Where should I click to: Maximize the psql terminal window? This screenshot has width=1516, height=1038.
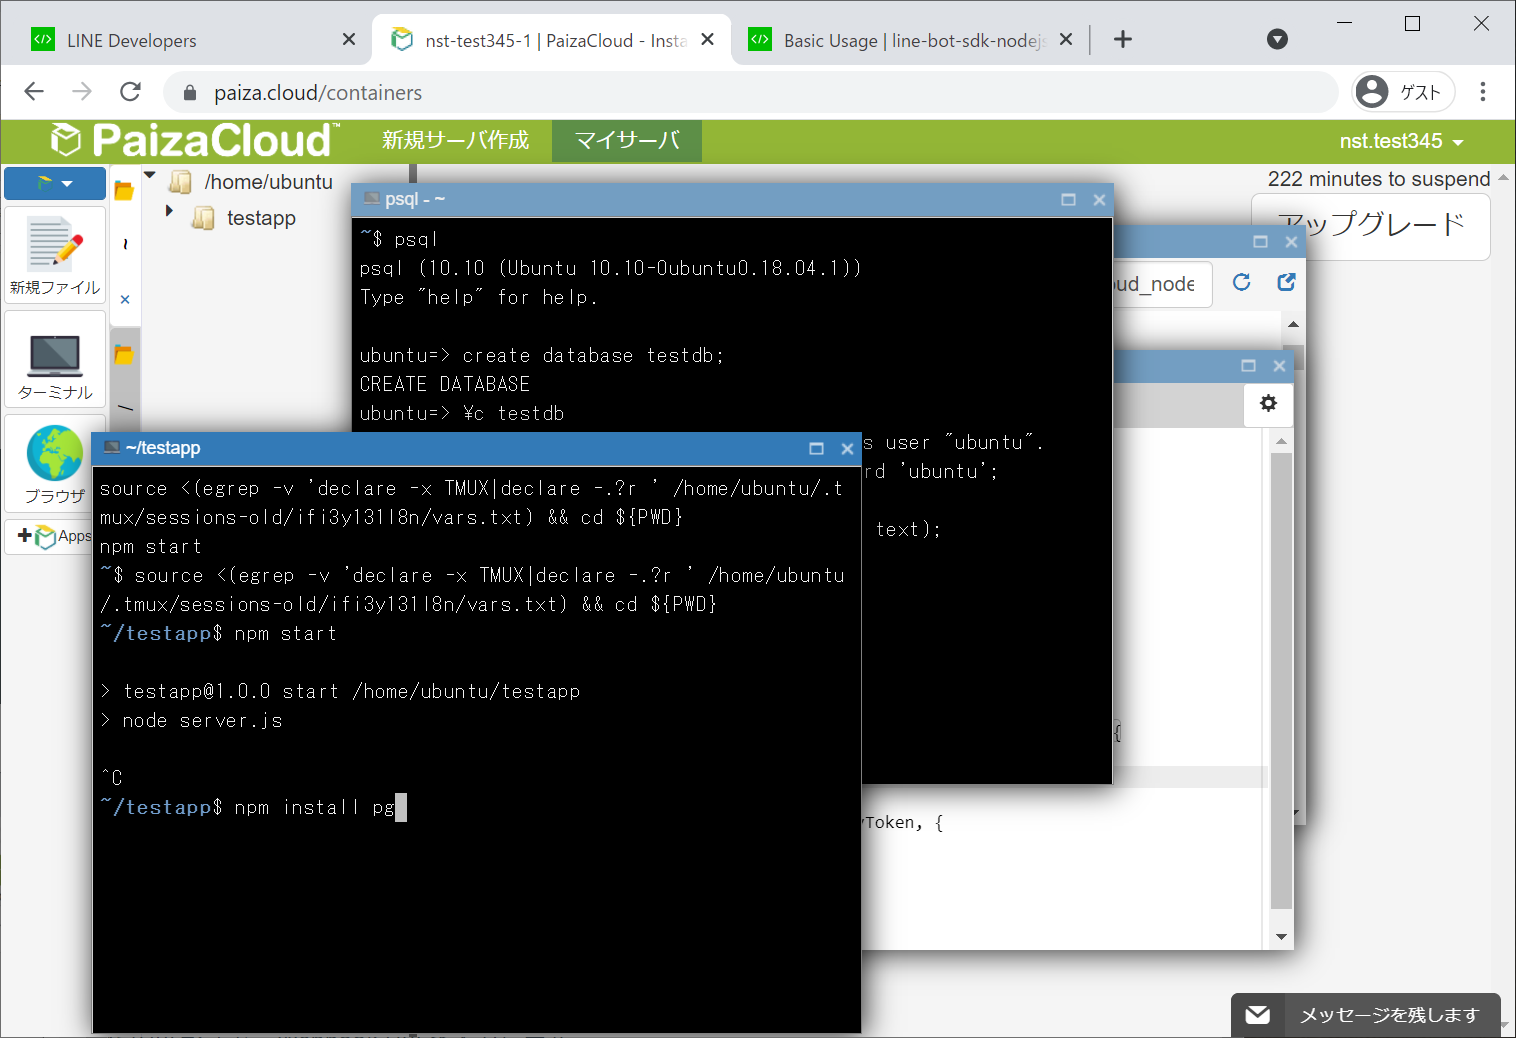(1068, 199)
